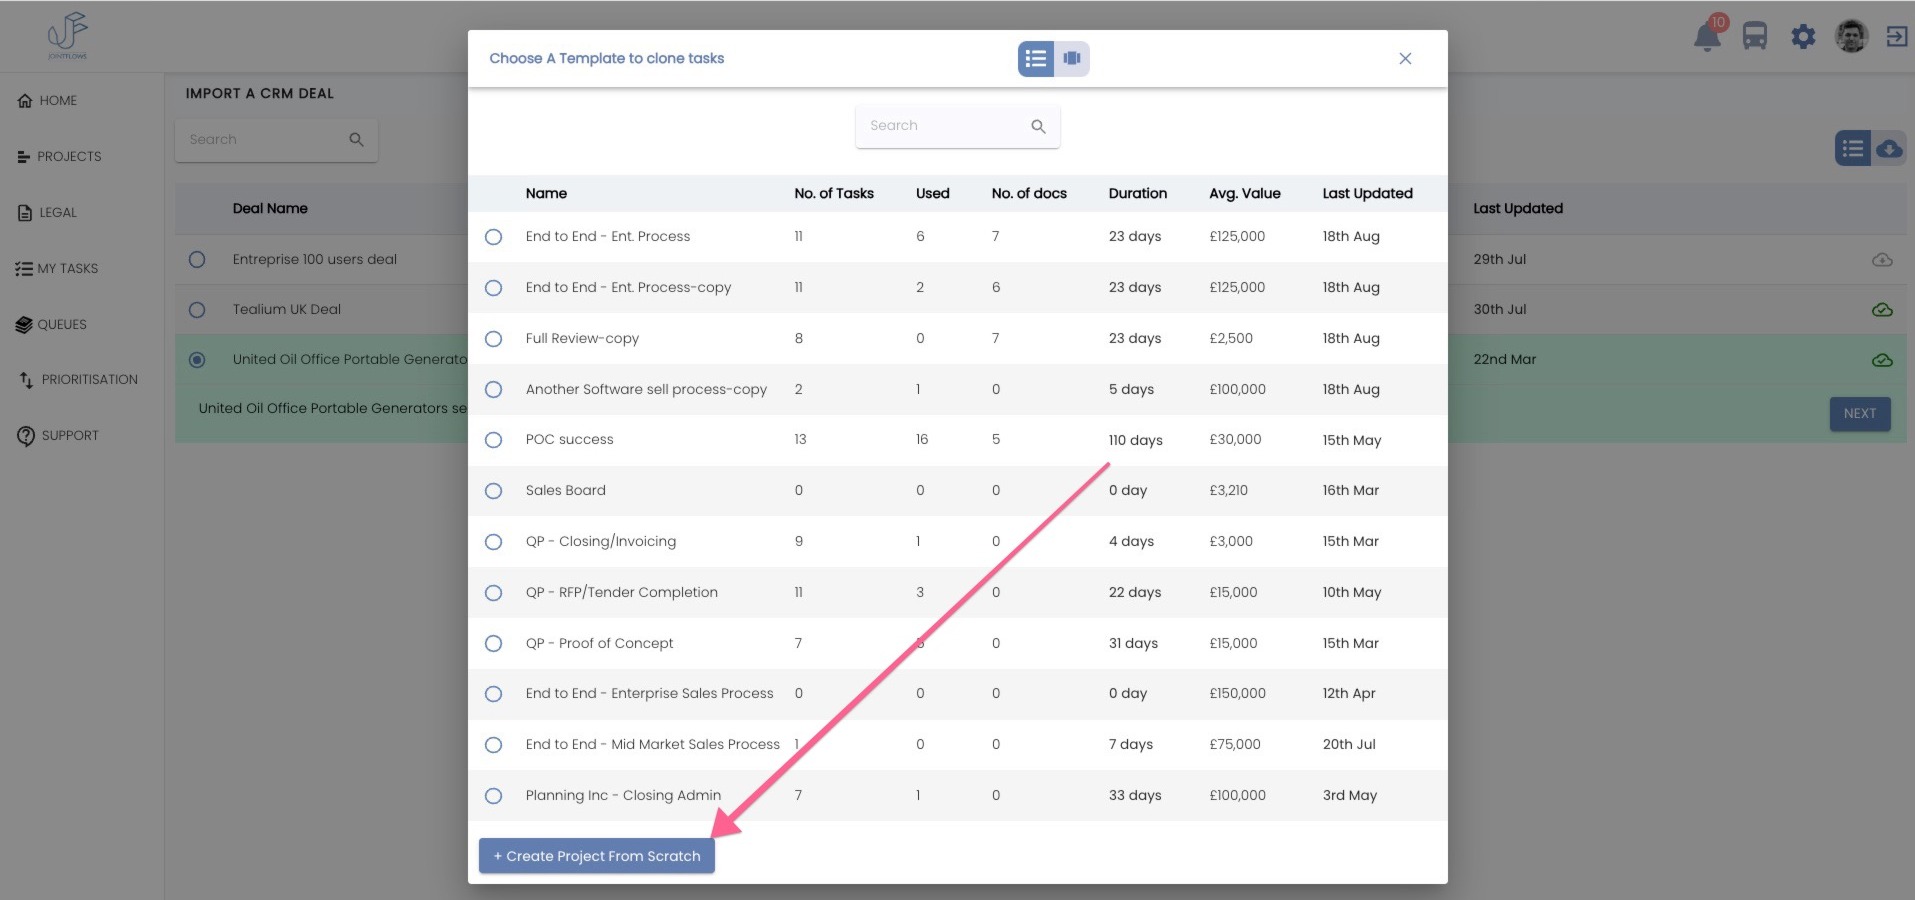Close the template chooser dialog
Image resolution: width=1915 pixels, height=900 pixels.
pyautogui.click(x=1405, y=59)
